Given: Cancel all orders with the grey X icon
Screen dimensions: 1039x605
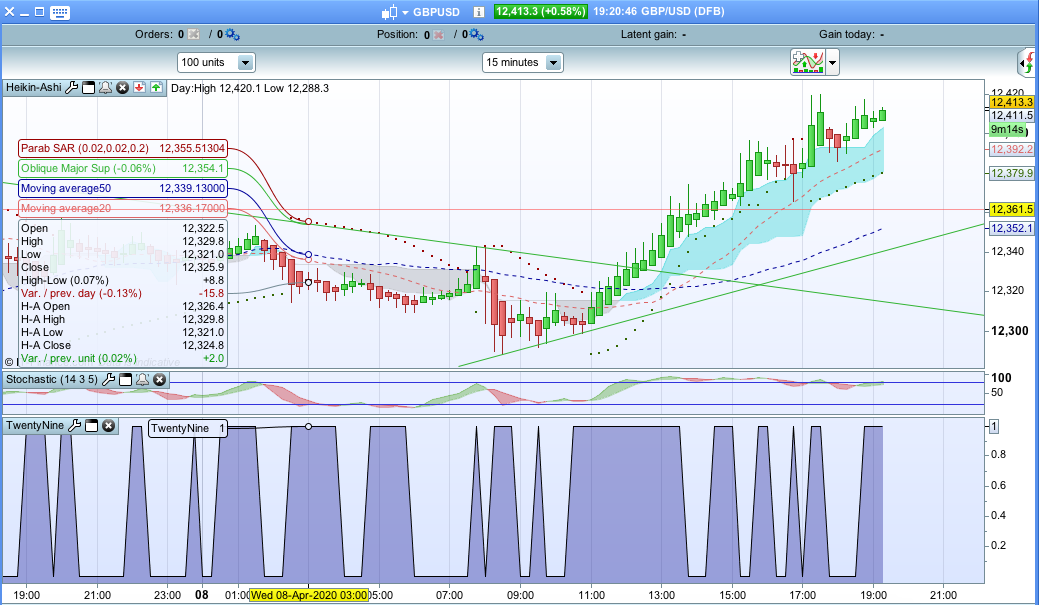Looking at the screenshot, I should (x=193, y=34).
